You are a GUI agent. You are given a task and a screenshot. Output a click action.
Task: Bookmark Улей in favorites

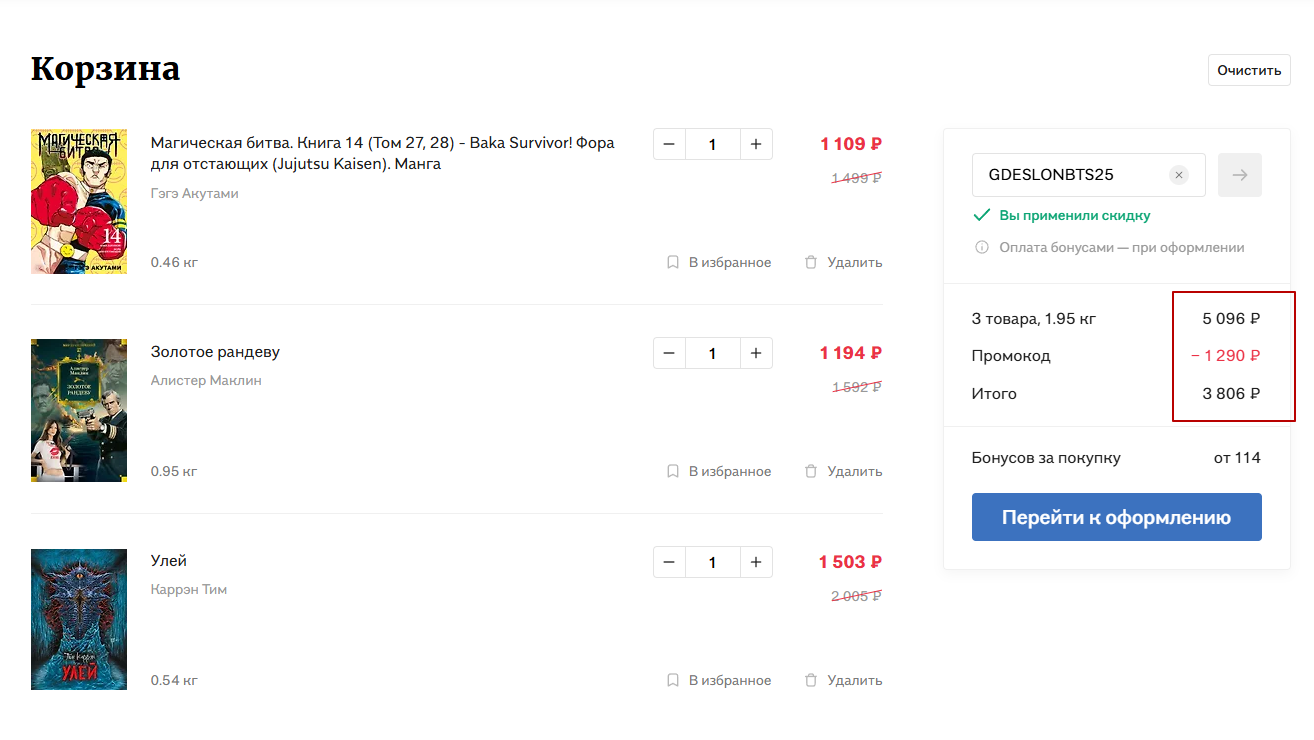[x=719, y=680]
